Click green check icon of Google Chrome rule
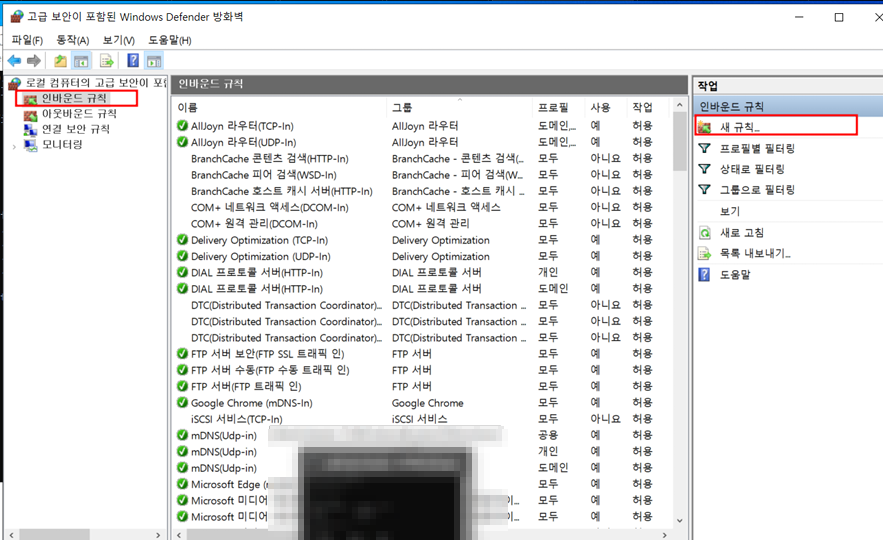Image resolution: width=886 pixels, height=540 pixels. coord(182,402)
